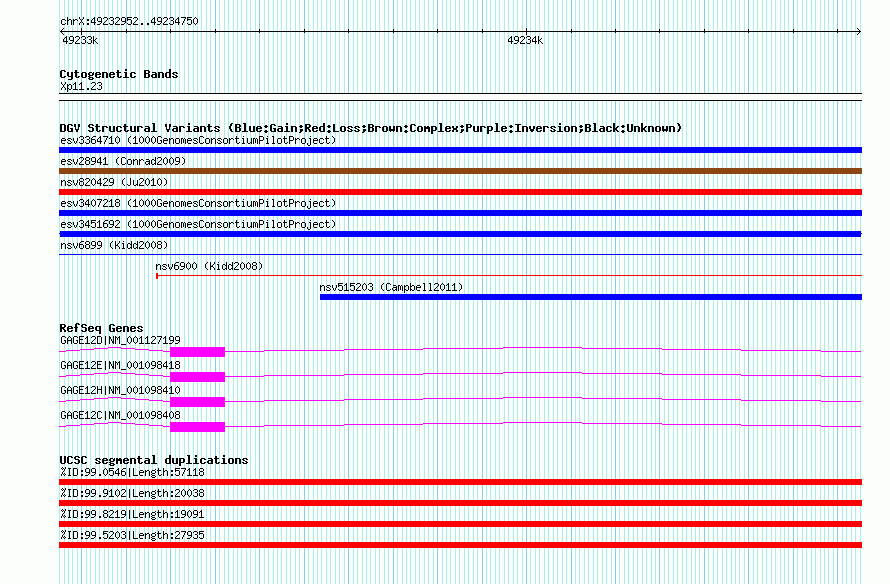Click the %ID:99.5203|Length:27935 label
This screenshot has height=584, width=890.
132,535
